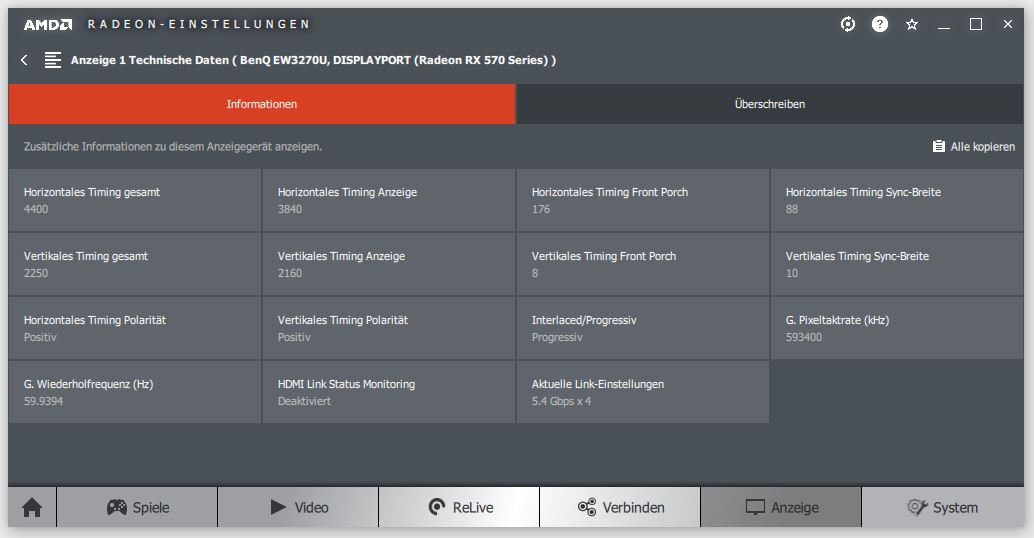Switch to the Überschreiben tab
Image resolution: width=1034 pixels, height=538 pixels.
coord(770,104)
